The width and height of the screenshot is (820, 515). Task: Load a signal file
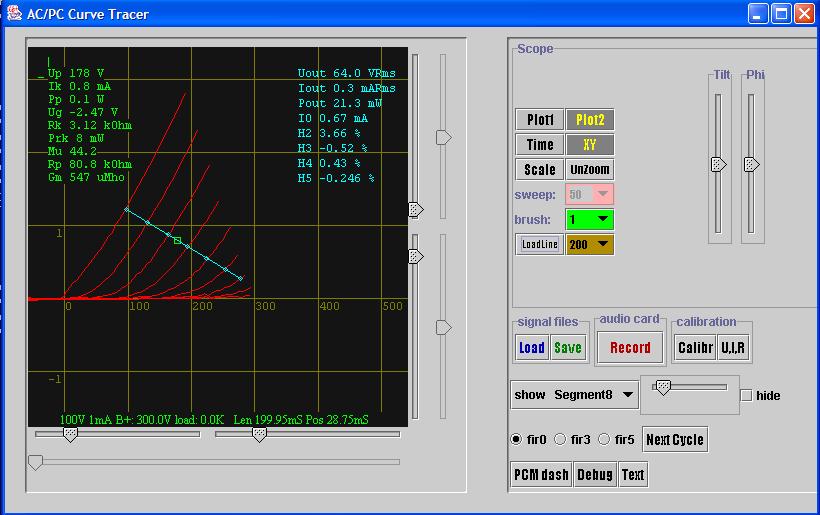click(531, 348)
